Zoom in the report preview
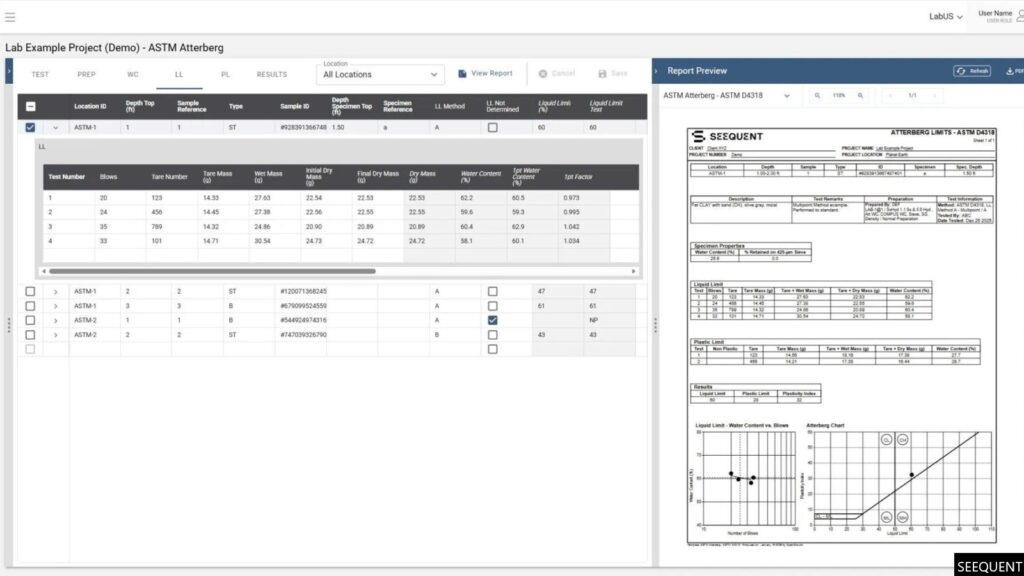Image resolution: width=1024 pixels, height=576 pixels. [x=860, y=95]
